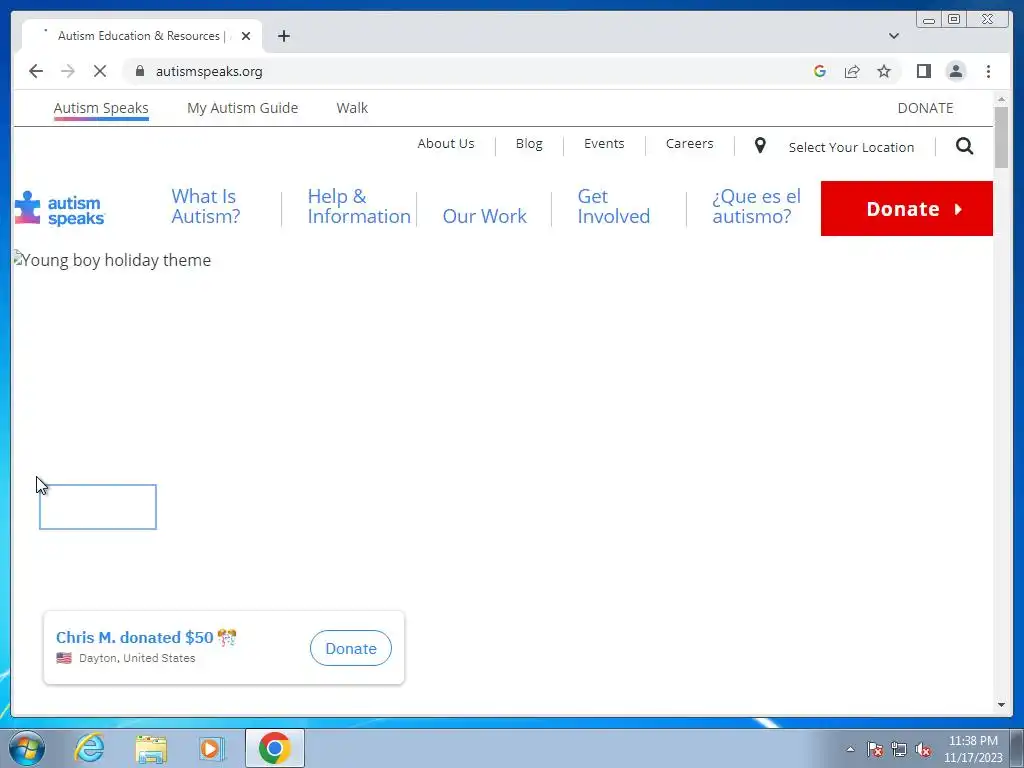Click the forward navigation arrow

tap(68, 71)
